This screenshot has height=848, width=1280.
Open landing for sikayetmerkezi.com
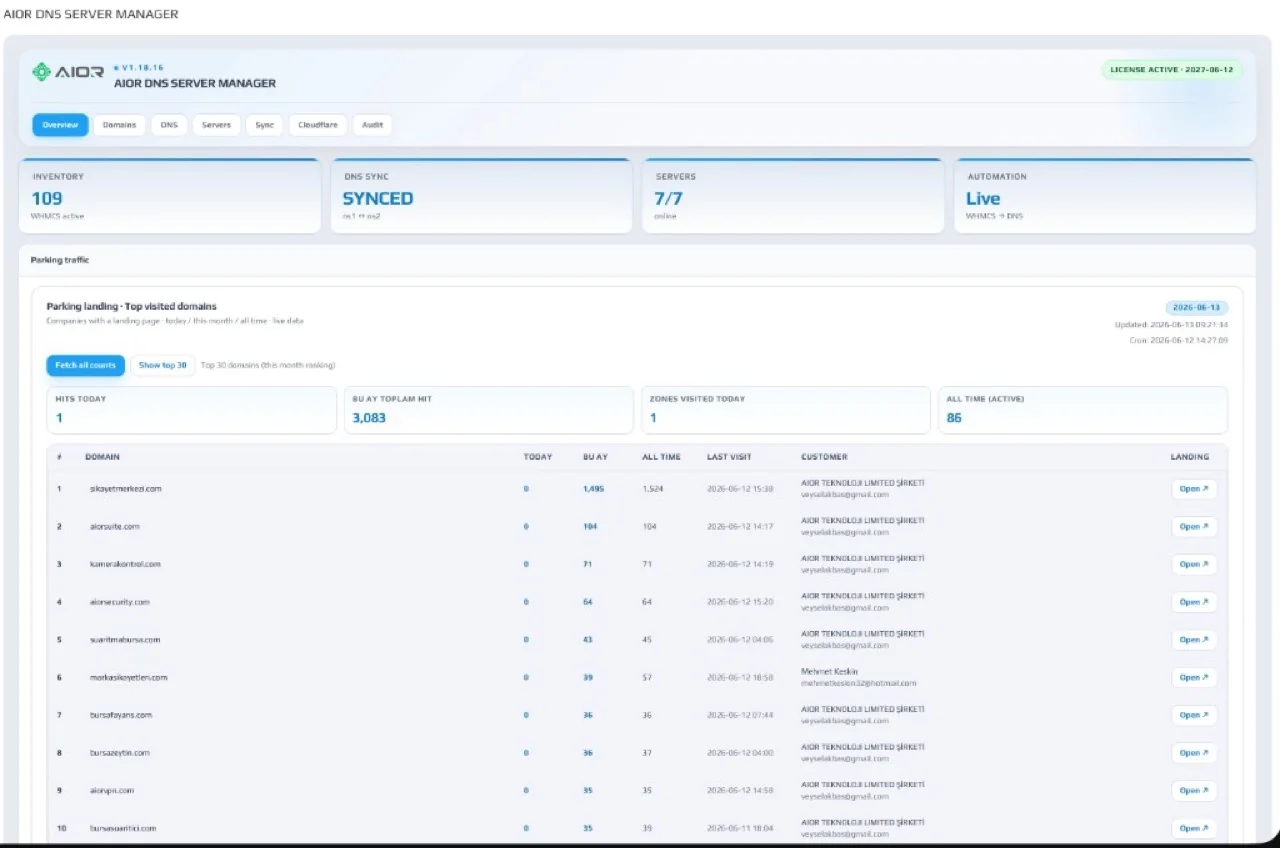1194,489
